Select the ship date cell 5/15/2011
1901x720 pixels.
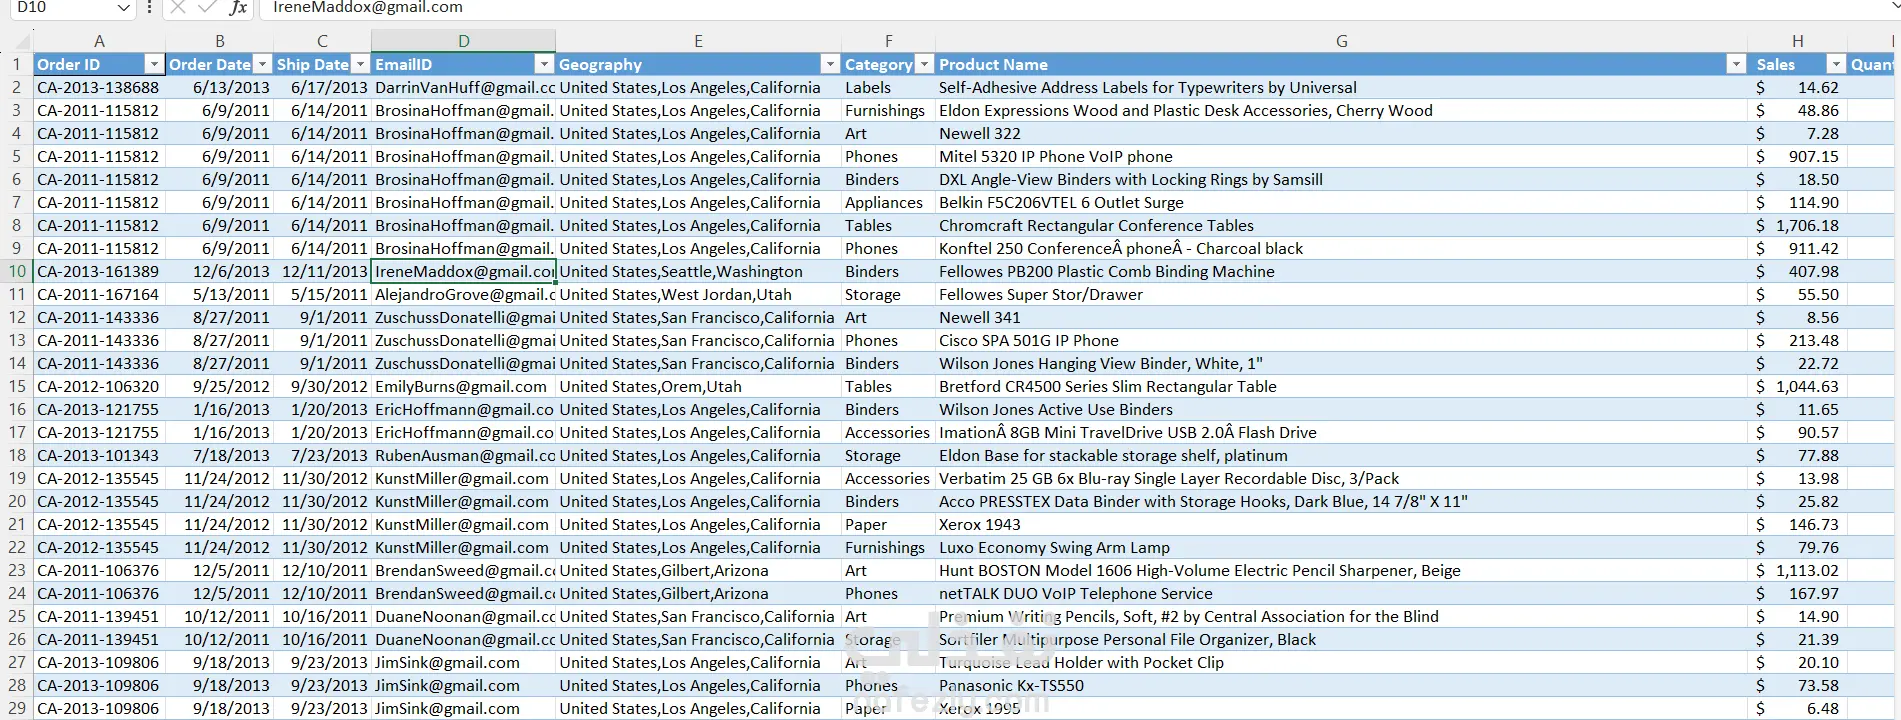click(x=322, y=294)
